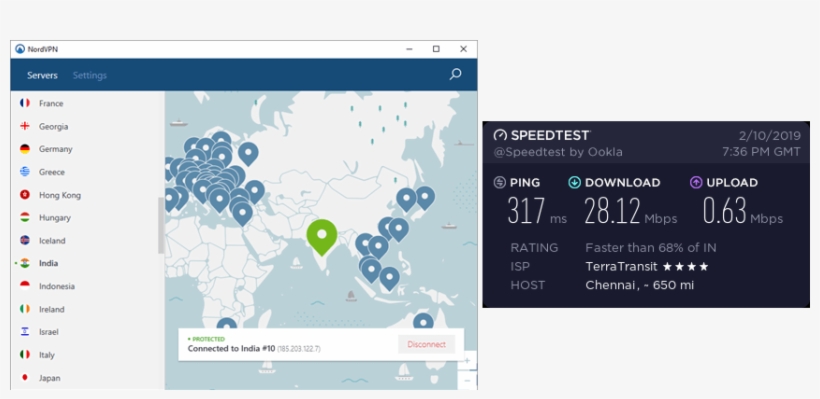The height and width of the screenshot is (399, 820).
Task: Switch to the Settings tab
Action: click(x=89, y=75)
